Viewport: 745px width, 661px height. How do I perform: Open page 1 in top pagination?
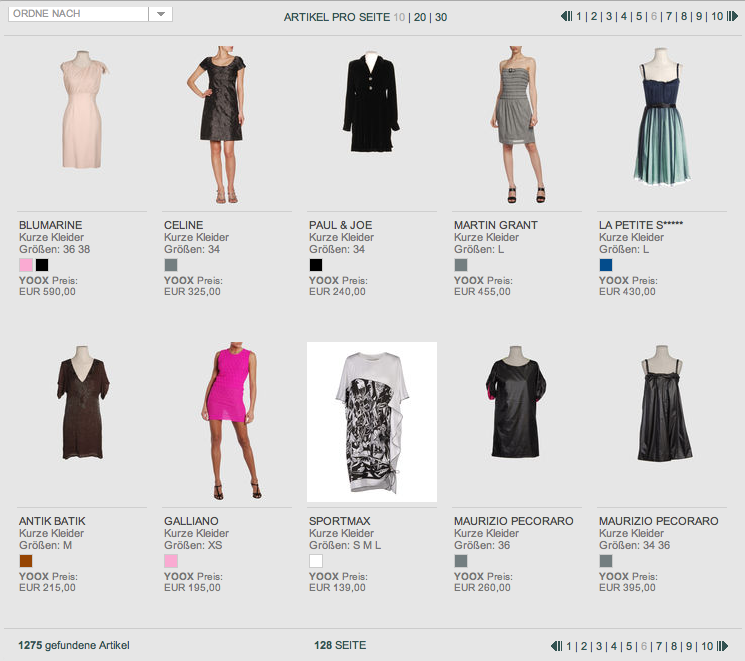coord(579,16)
